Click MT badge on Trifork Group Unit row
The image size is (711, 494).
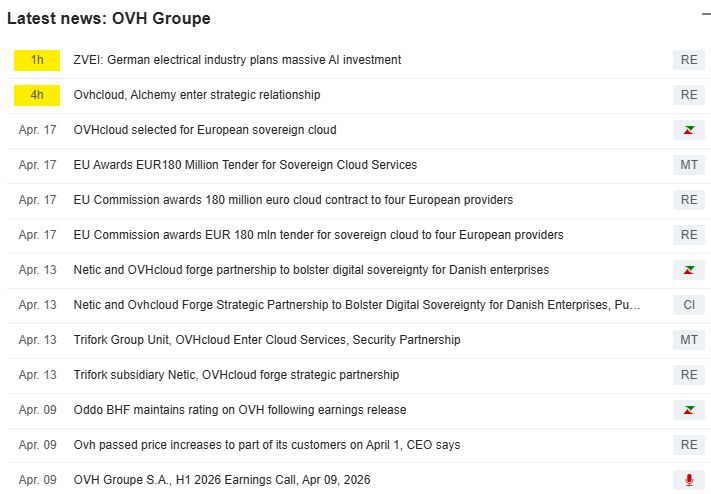click(x=689, y=340)
